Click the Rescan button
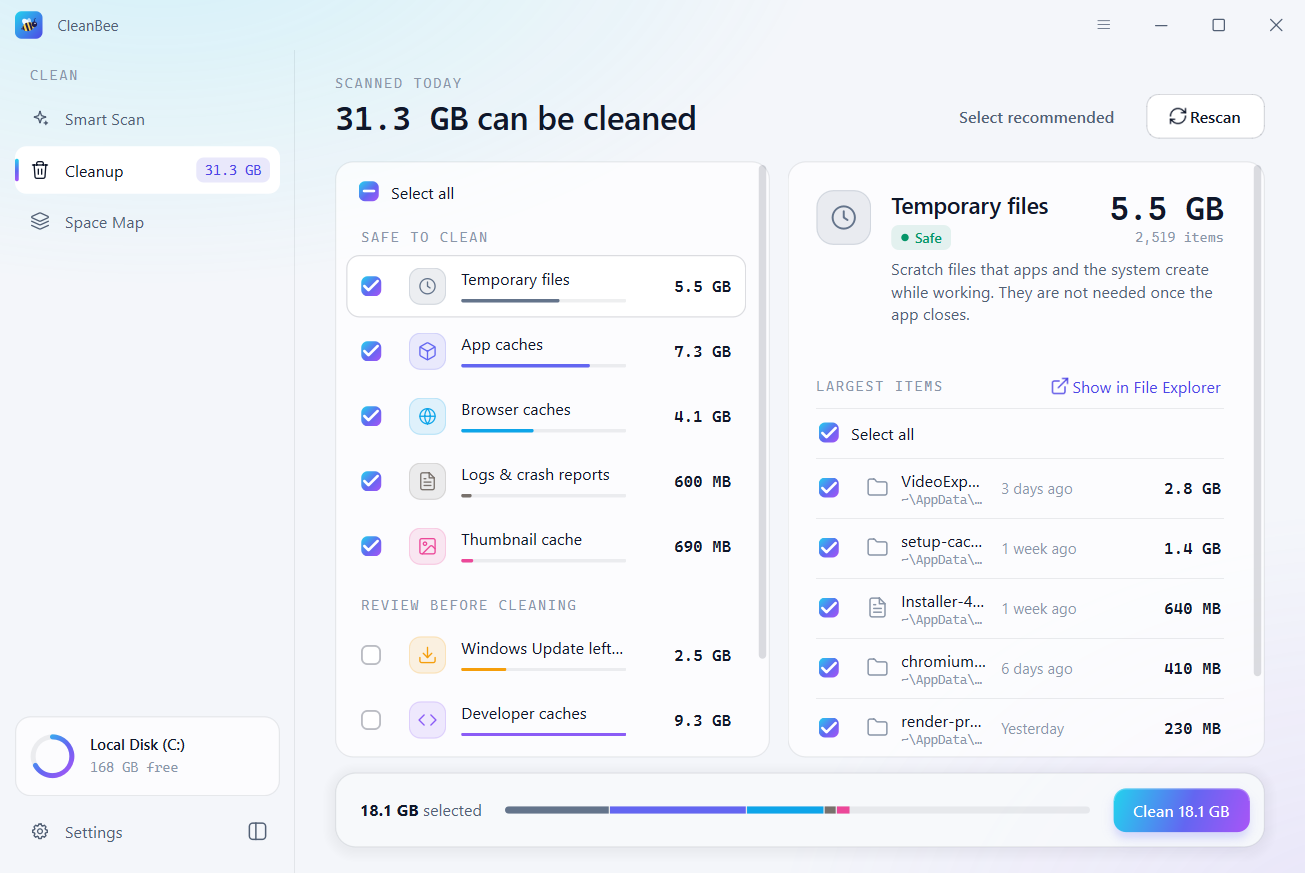 click(x=1205, y=117)
